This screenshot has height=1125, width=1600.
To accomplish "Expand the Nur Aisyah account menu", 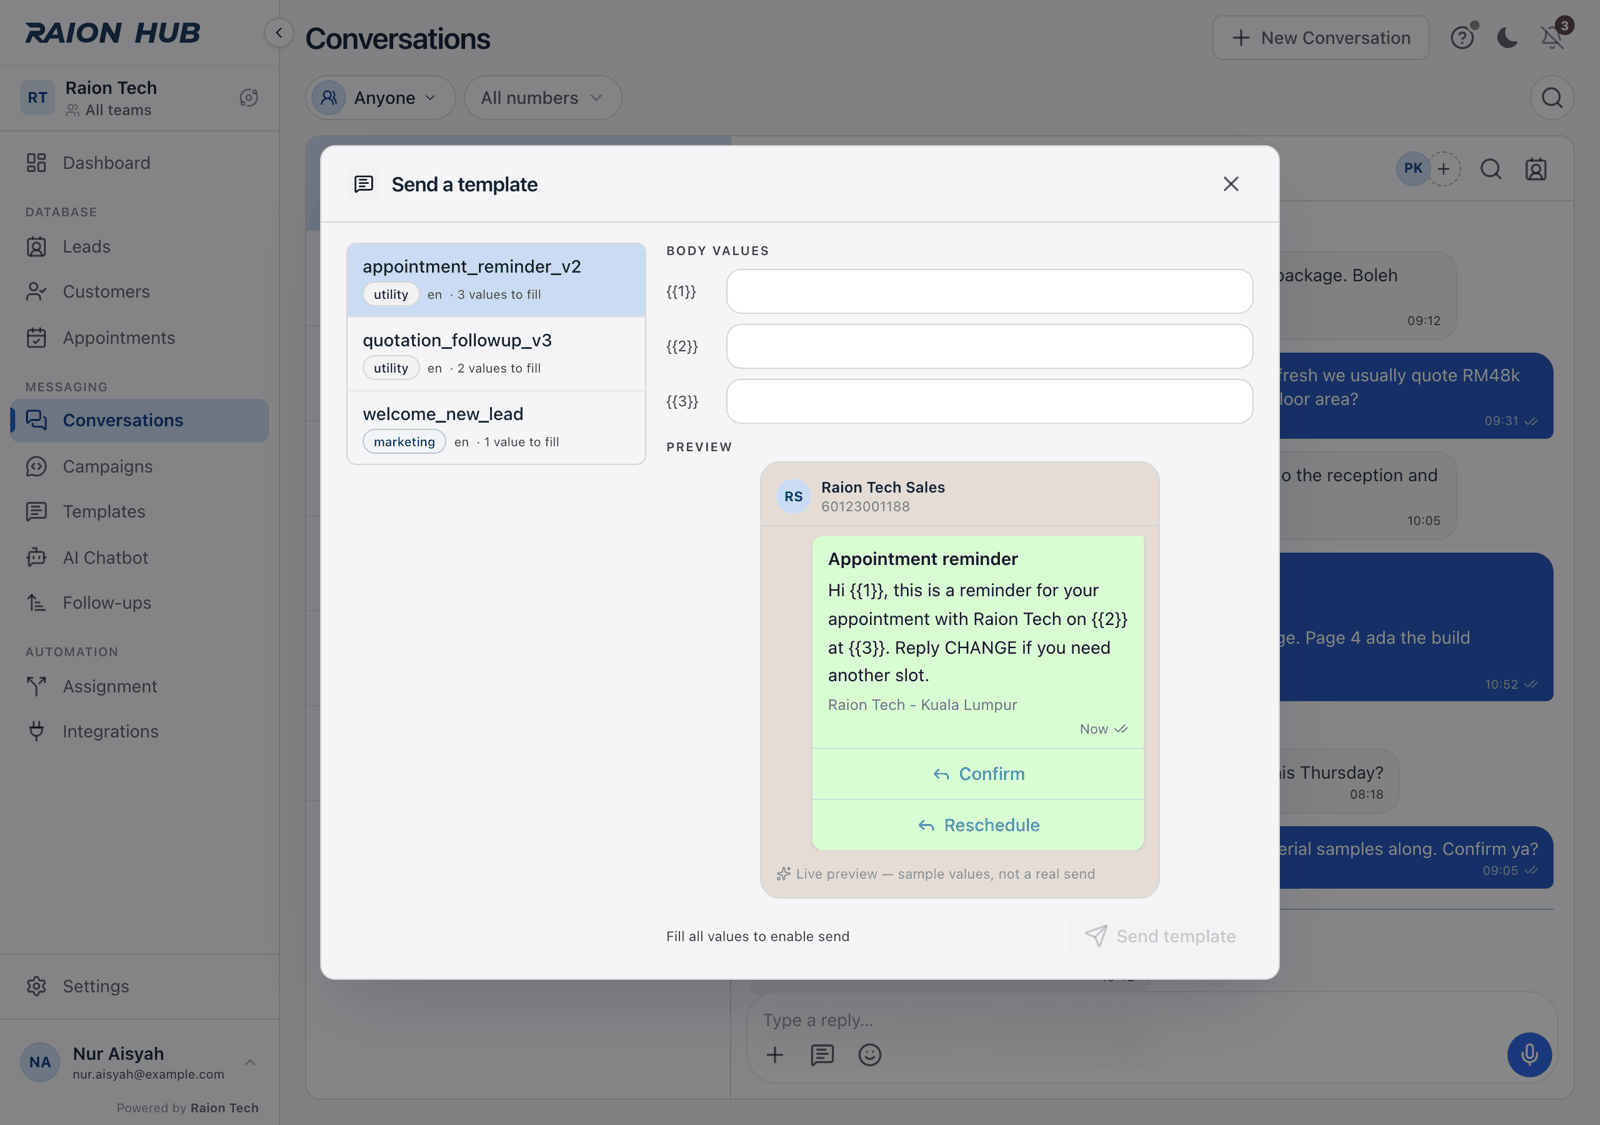I will pyautogui.click(x=139, y=1062).
